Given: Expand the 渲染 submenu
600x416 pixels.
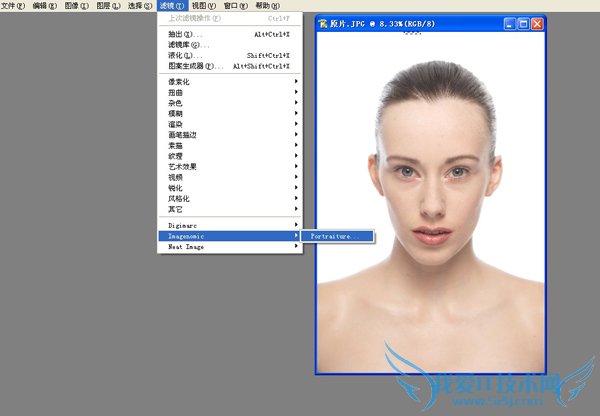Looking at the screenshot, I should 230,124.
